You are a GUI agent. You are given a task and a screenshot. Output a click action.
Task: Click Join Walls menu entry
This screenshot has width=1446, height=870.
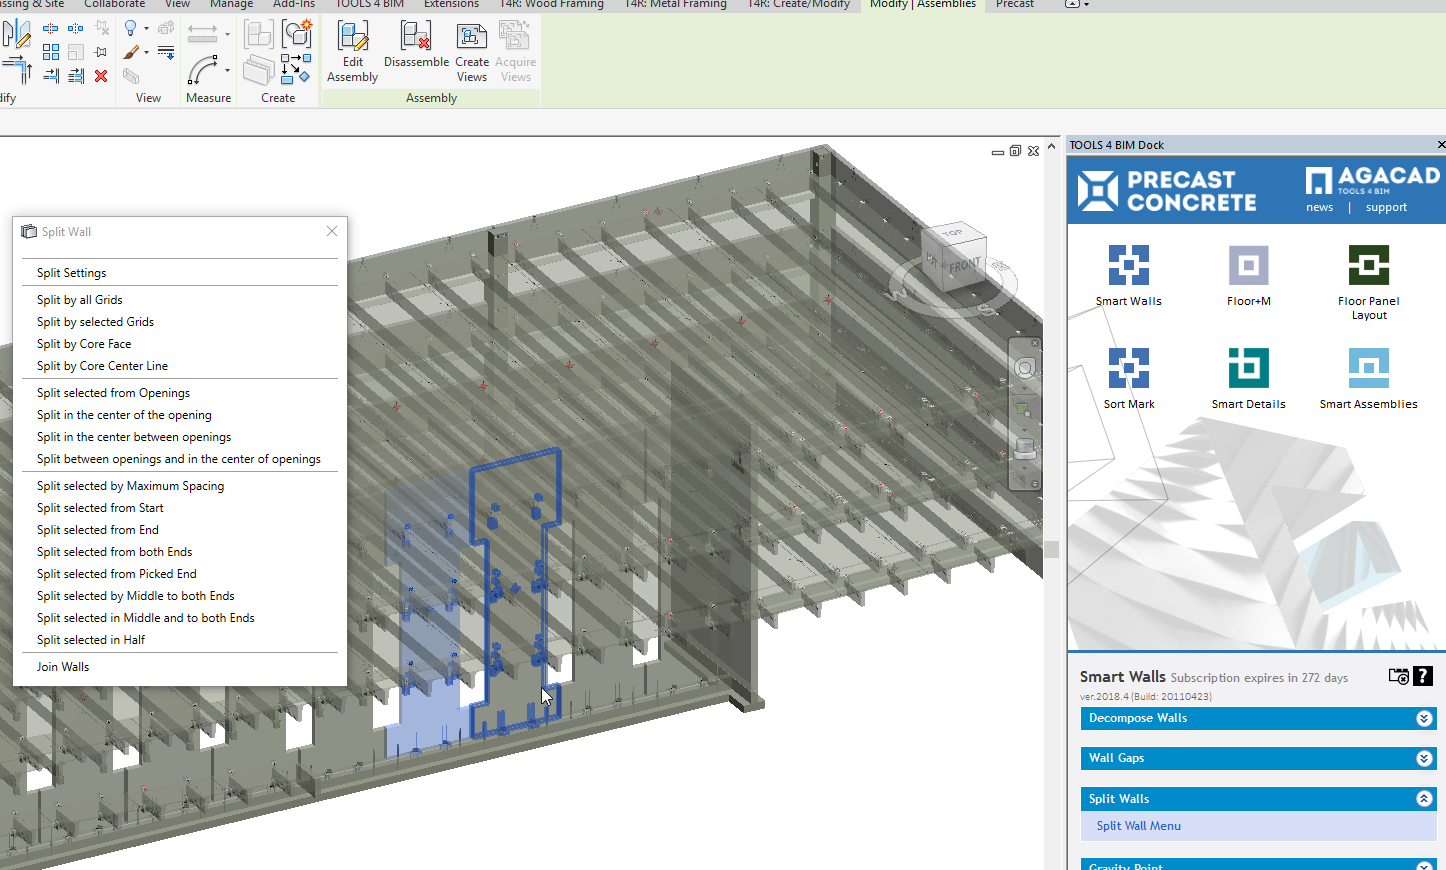coord(63,667)
